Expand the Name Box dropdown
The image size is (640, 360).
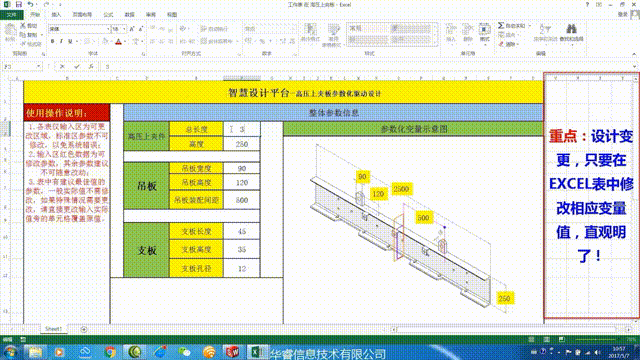pyautogui.click(x=38, y=67)
